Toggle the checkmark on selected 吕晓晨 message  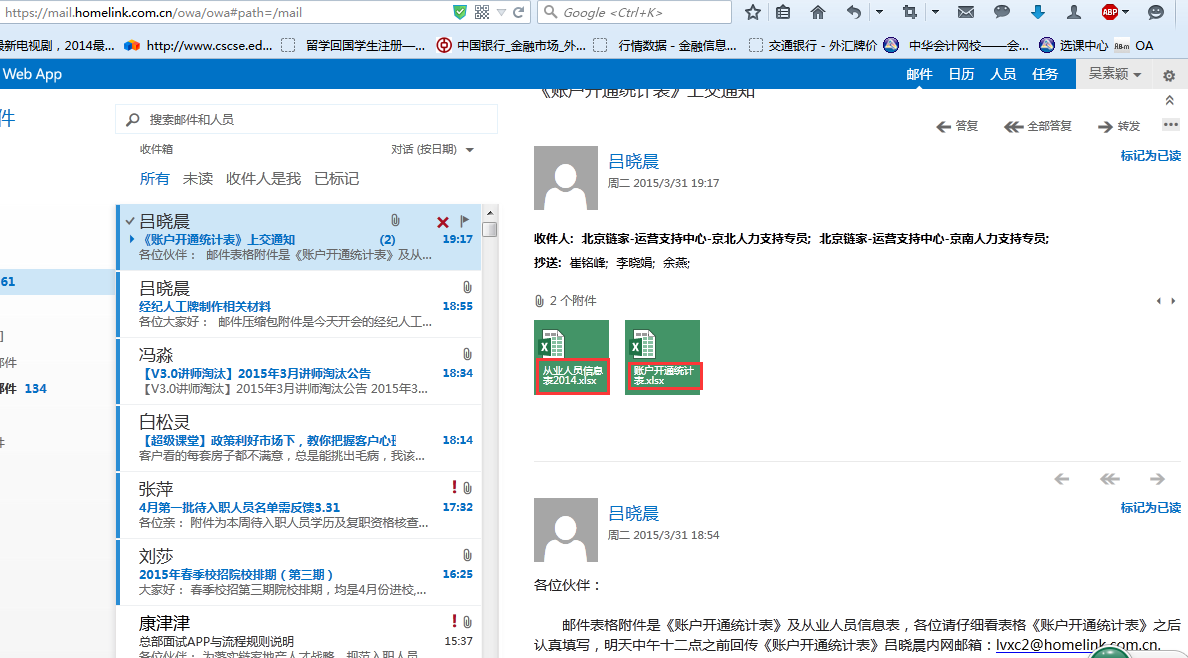click(x=130, y=221)
